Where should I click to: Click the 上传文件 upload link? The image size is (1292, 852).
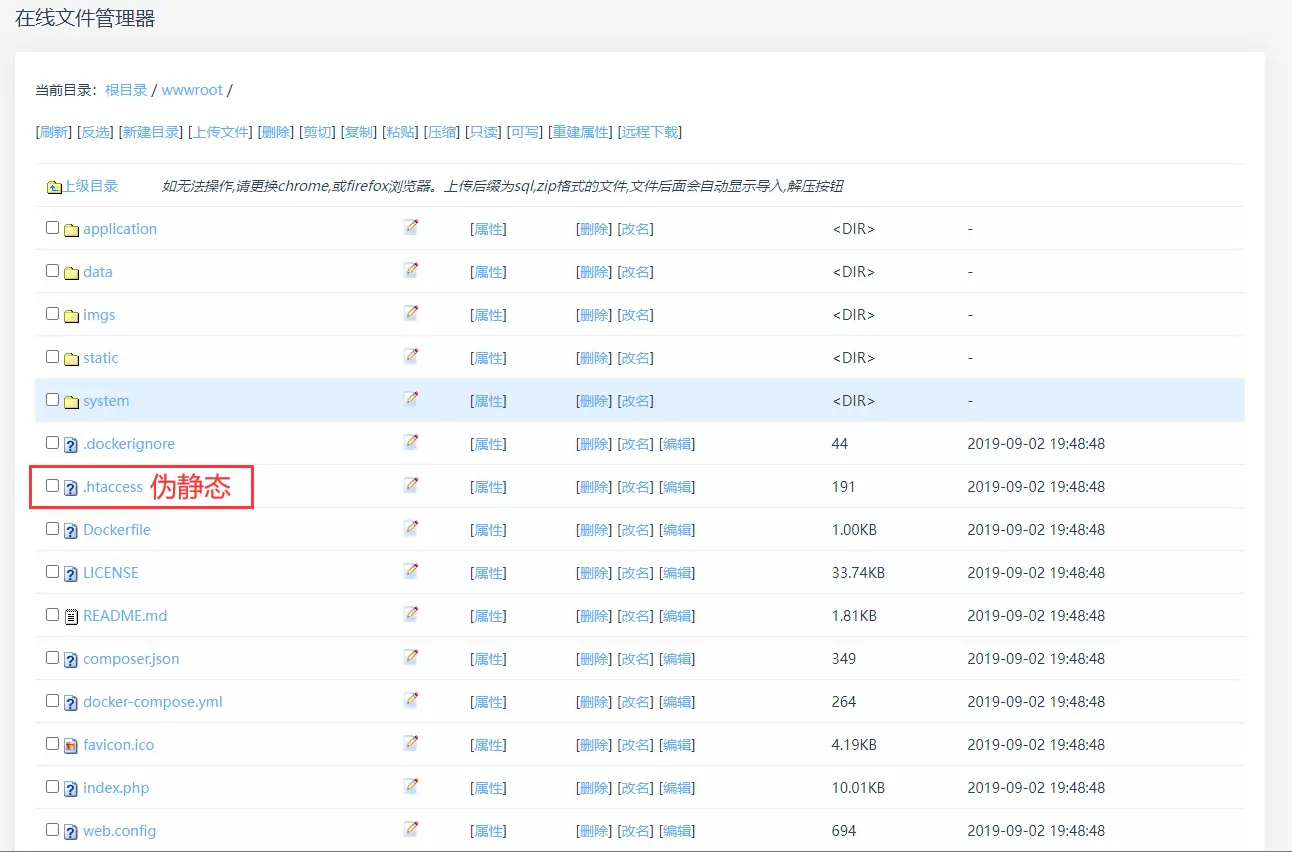[222, 131]
